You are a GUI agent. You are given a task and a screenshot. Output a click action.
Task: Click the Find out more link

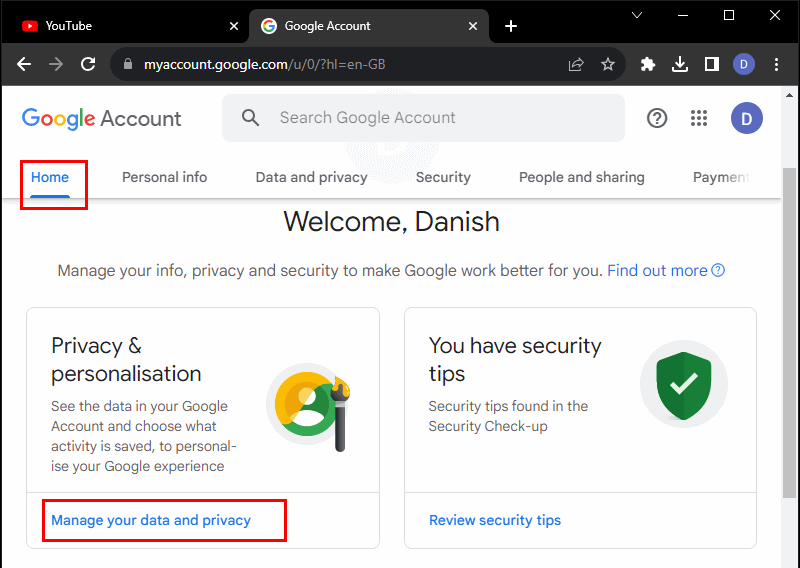tap(657, 271)
